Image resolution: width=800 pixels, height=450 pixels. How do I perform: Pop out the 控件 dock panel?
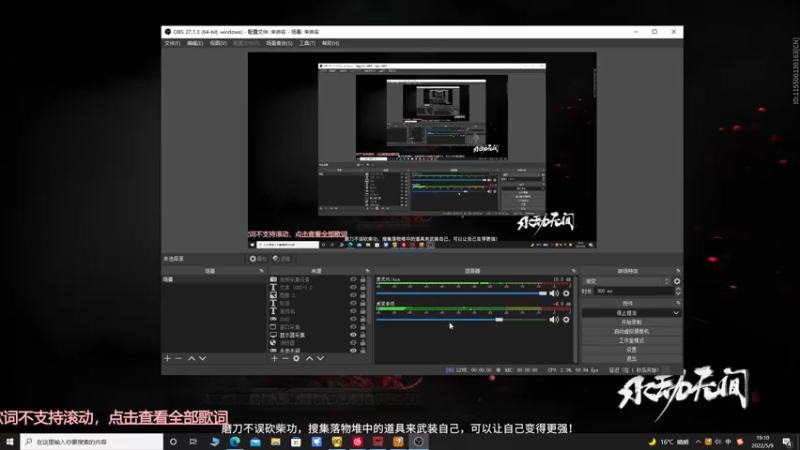678,303
